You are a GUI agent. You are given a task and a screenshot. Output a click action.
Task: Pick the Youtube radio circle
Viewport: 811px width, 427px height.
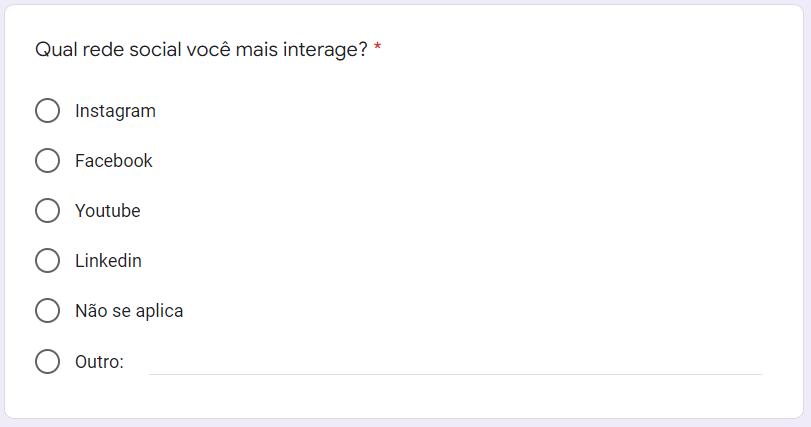pyautogui.click(x=47, y=211)
